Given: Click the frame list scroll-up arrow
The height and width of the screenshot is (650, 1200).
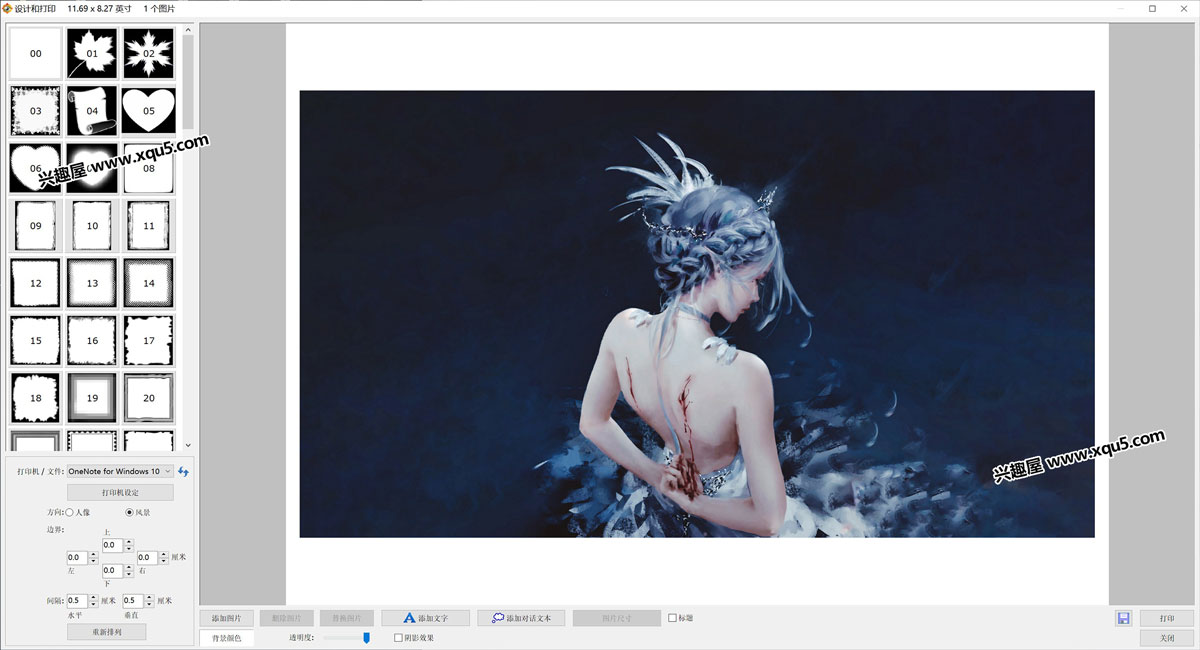Looking at the screenshot, I should click(x=188, y=29).
